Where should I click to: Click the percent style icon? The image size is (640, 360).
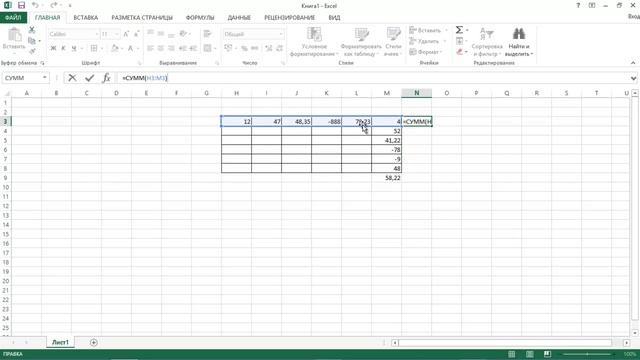point(244,48)
